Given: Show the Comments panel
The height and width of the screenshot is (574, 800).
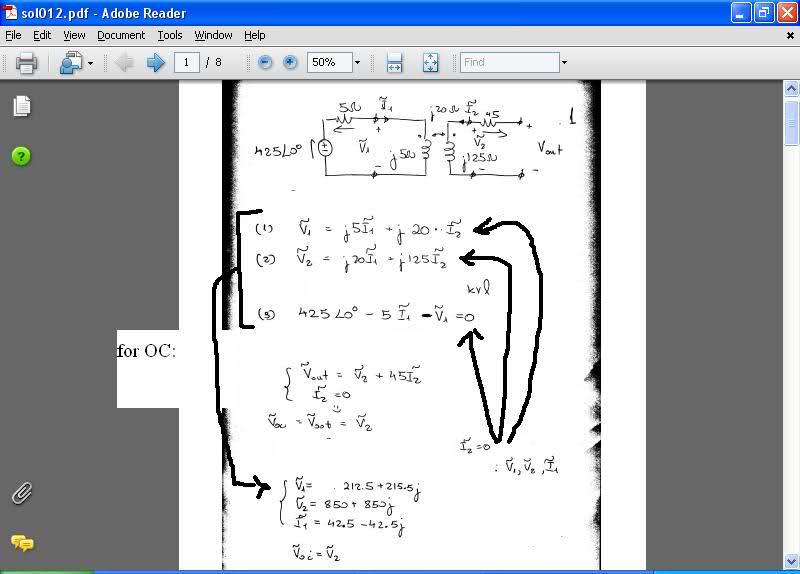Looking at the screenshot, I should pyautogui.click(x=22, y=543).
